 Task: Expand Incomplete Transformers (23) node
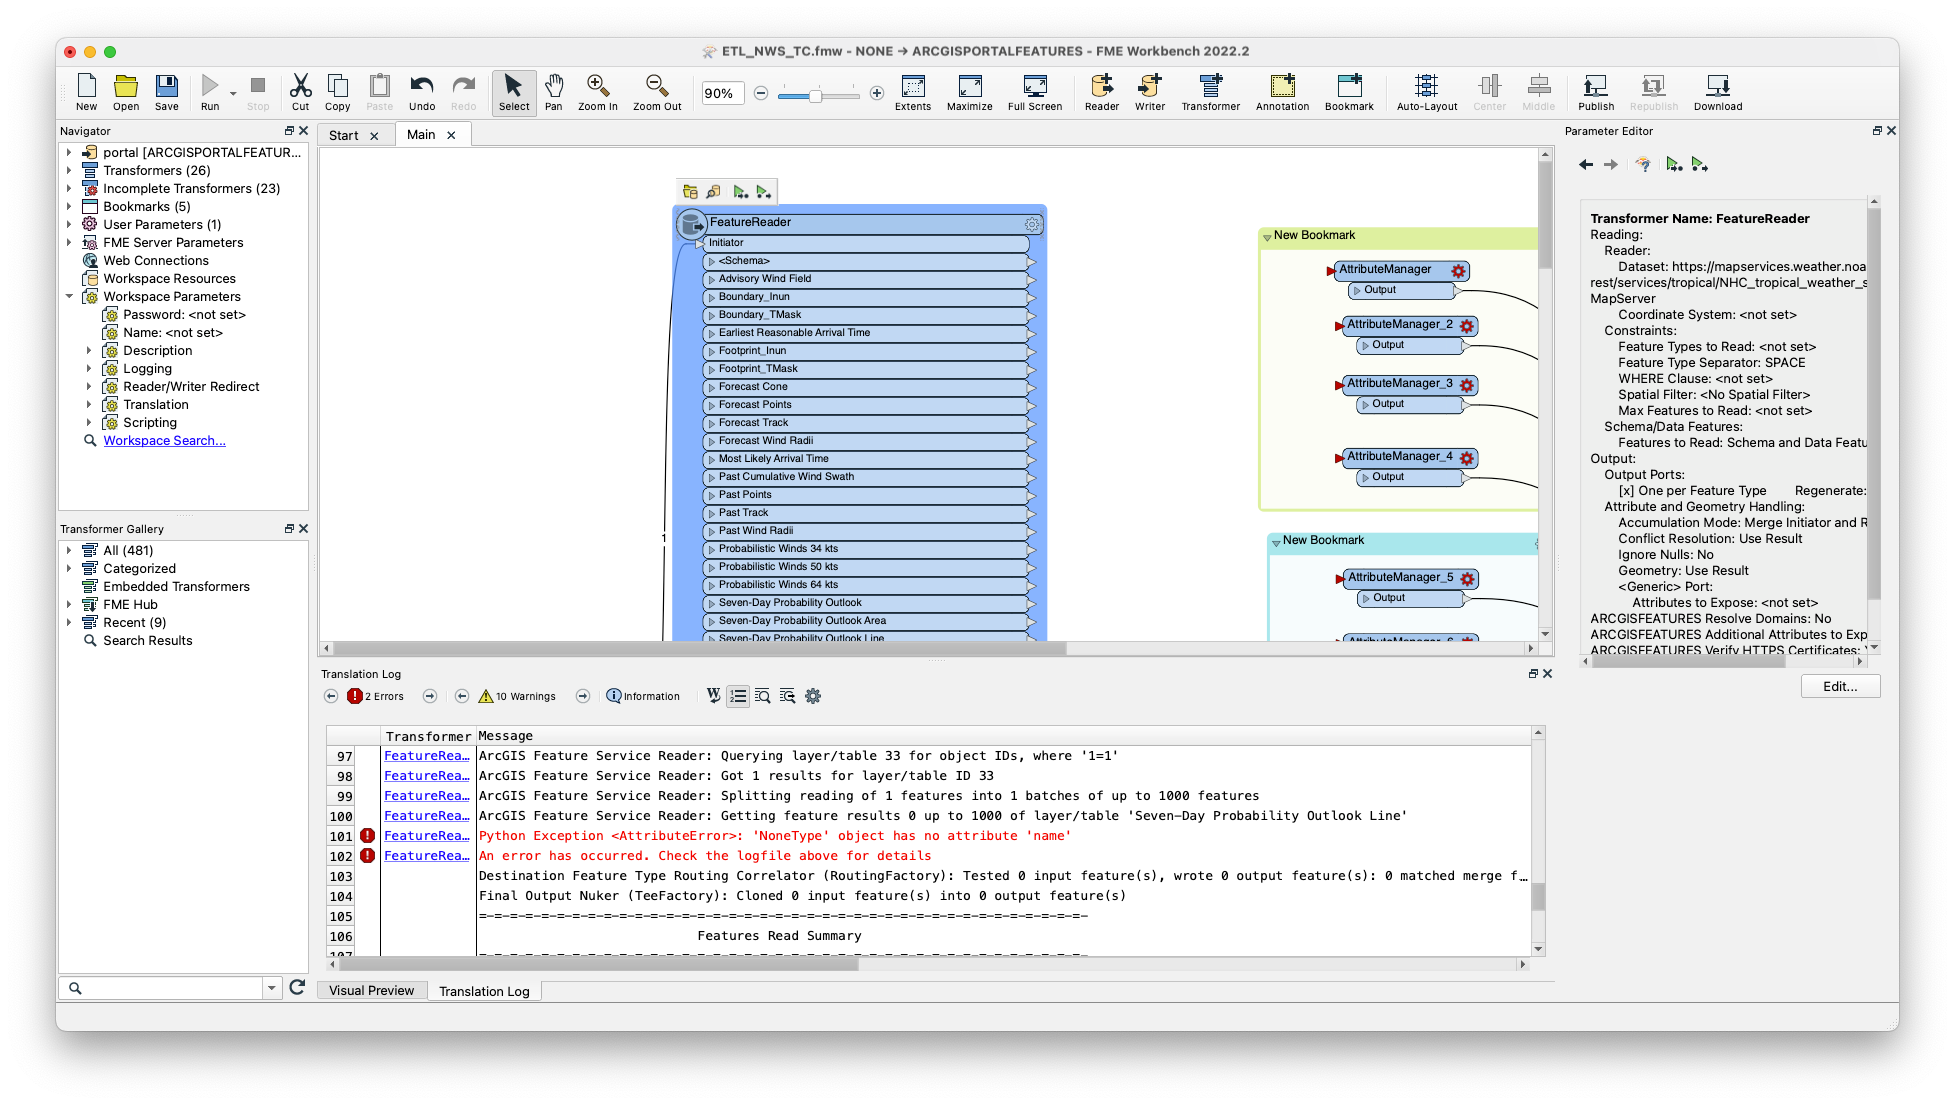tap(69, 188)
